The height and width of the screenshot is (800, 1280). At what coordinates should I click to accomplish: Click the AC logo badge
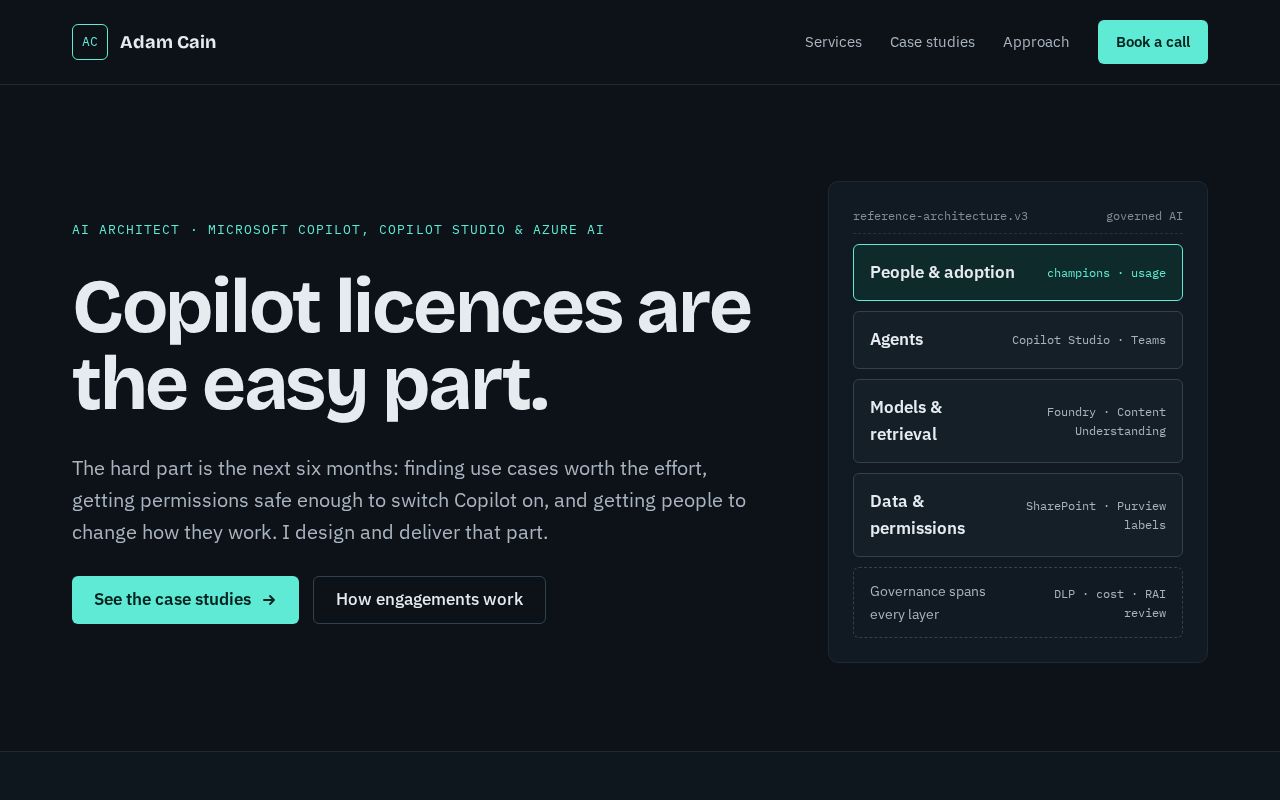point(90,42)
